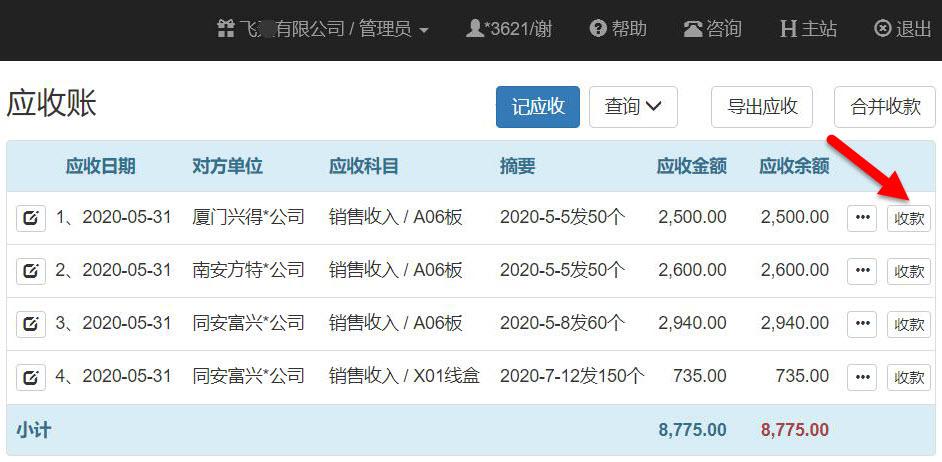Click 导出应收 button

762,107
